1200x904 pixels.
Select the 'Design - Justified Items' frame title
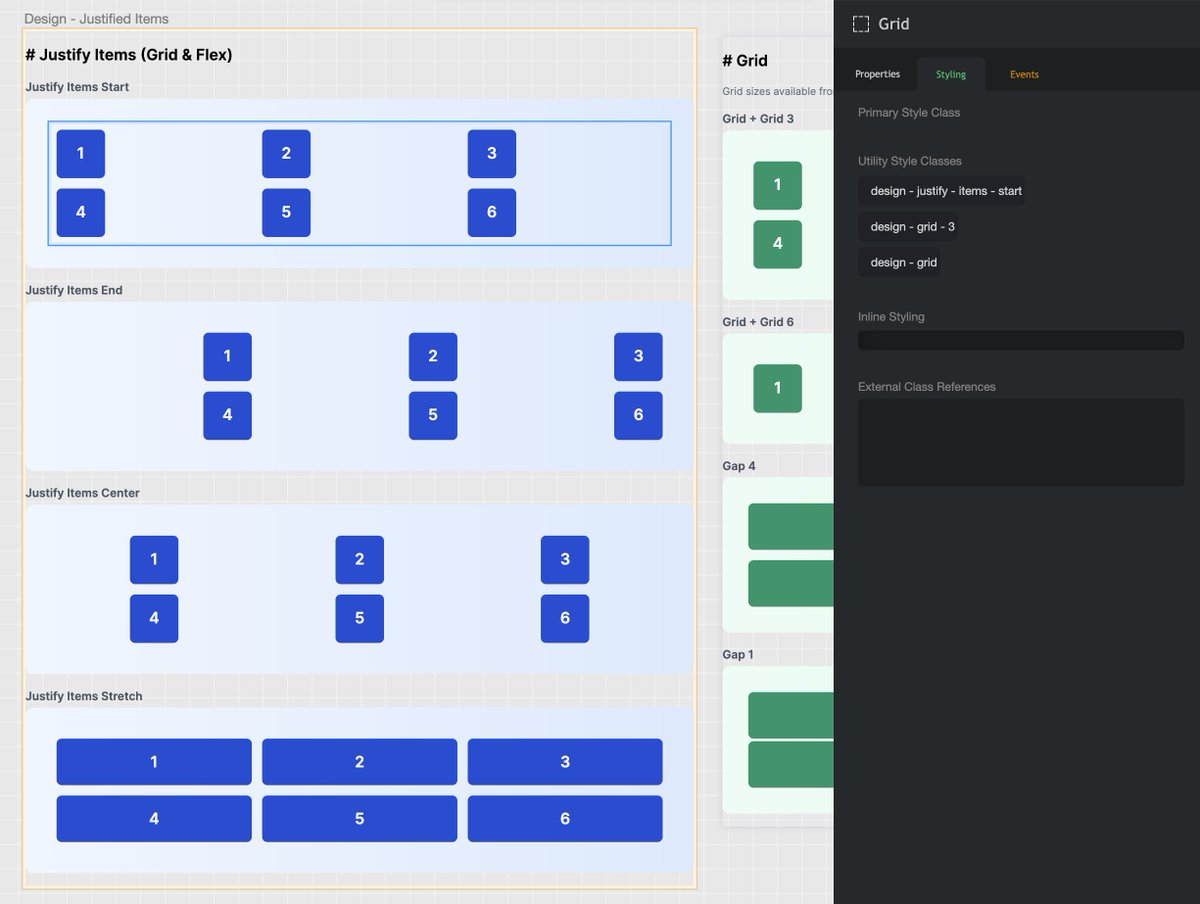tap(96, 19)
